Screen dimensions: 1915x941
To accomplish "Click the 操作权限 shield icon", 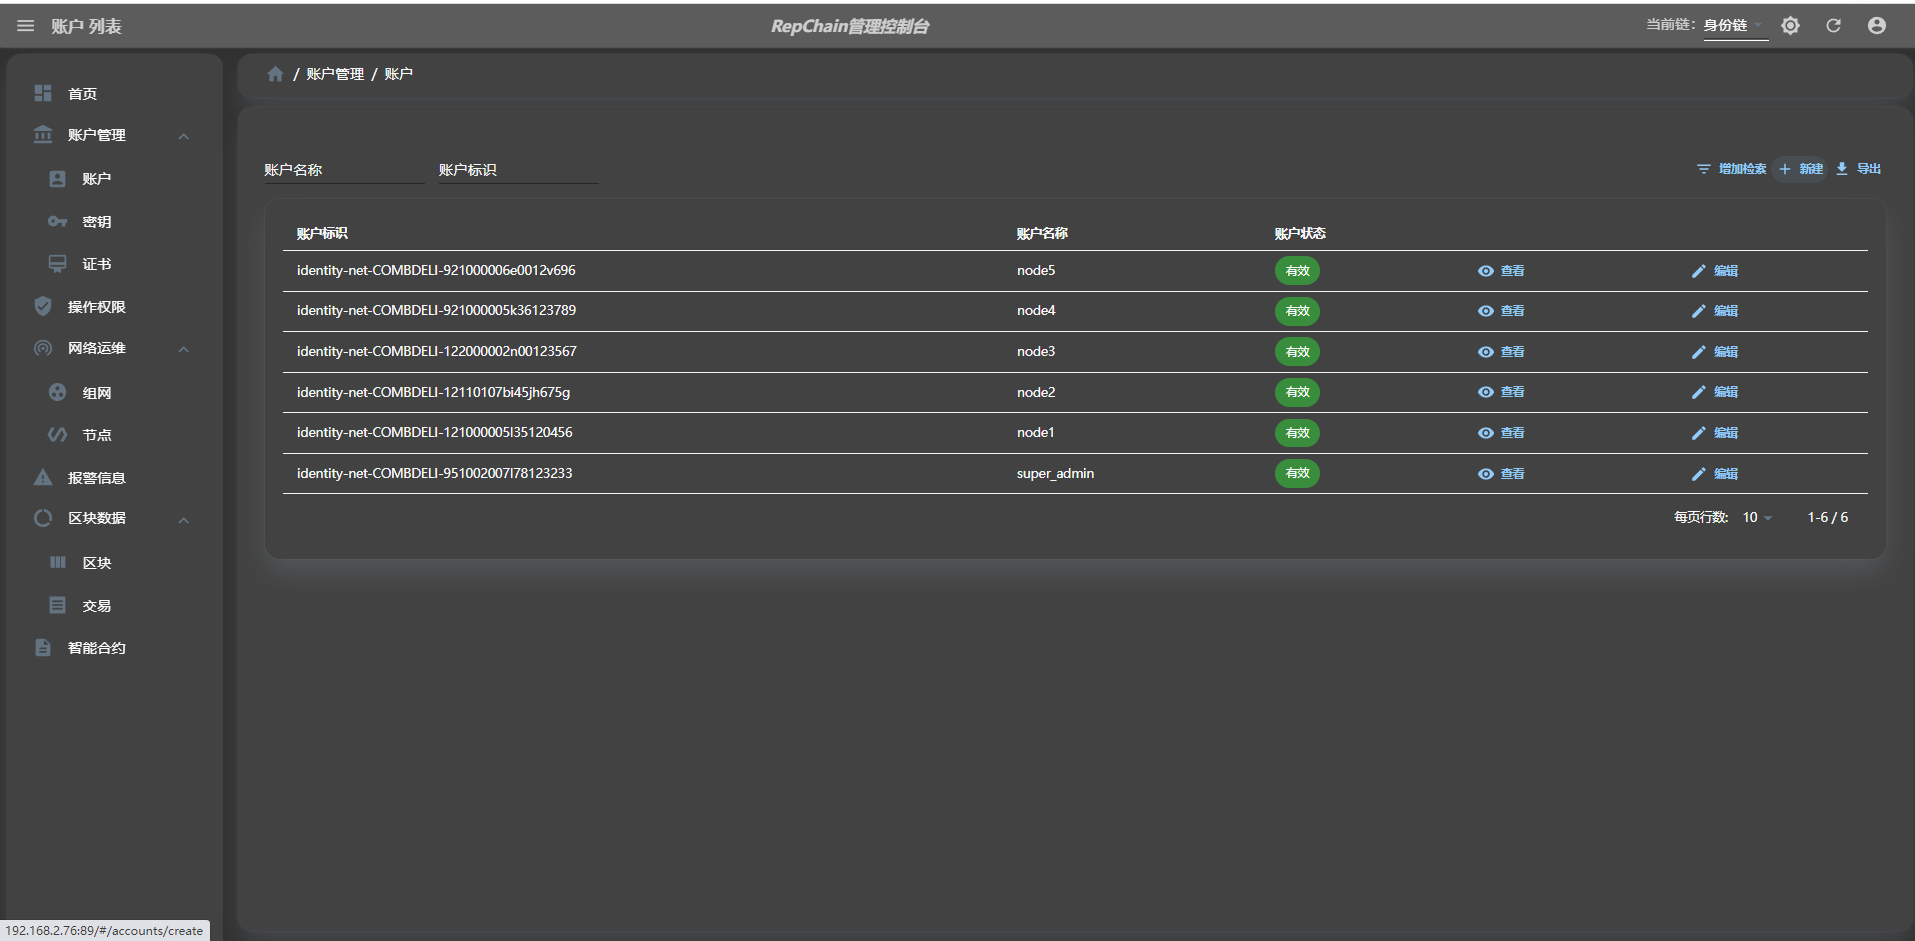I will point(43,306).
